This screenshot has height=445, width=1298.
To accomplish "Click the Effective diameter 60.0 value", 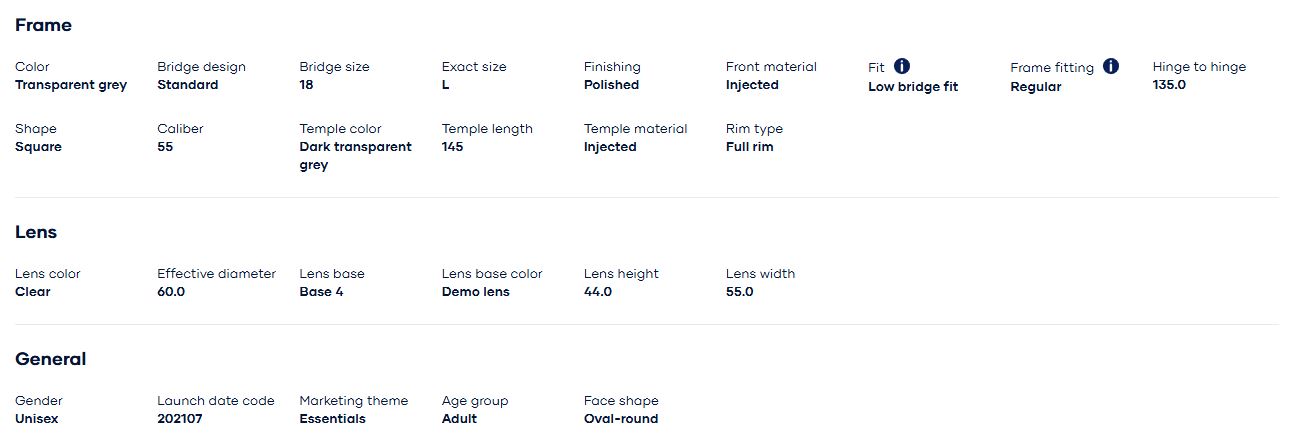I will tap(171, 292).
